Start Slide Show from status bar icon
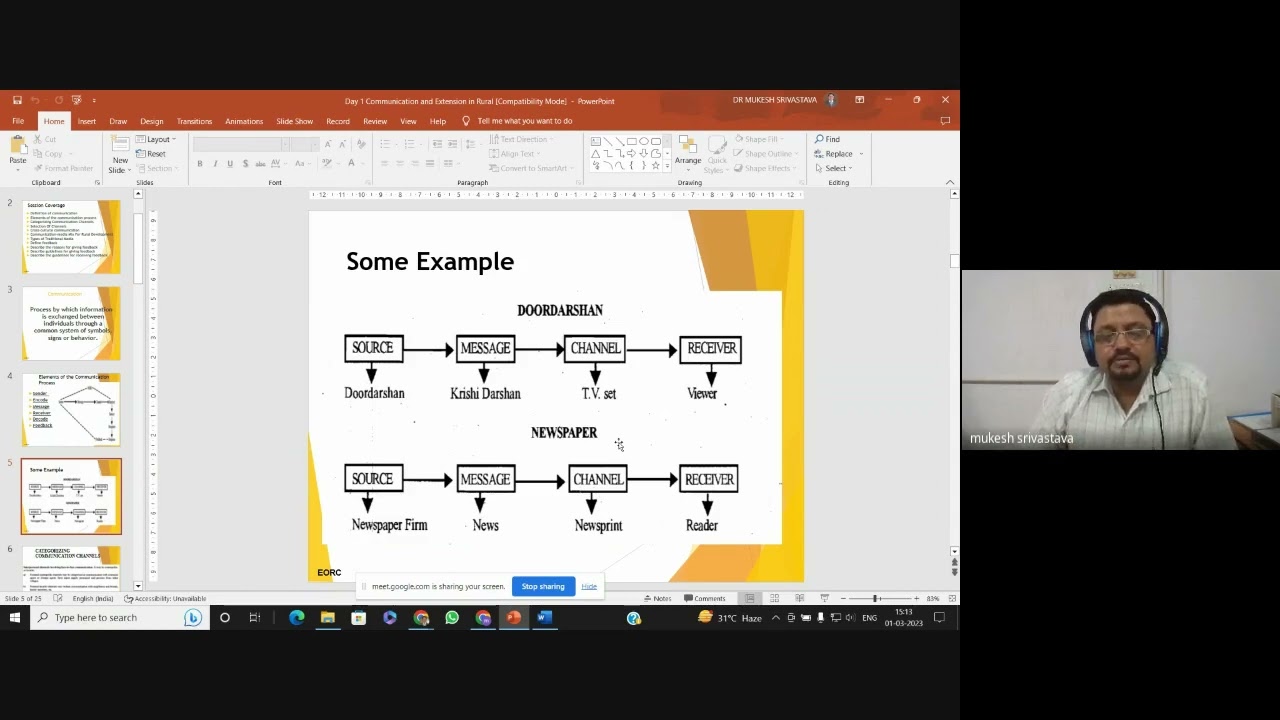 [824, 598]
